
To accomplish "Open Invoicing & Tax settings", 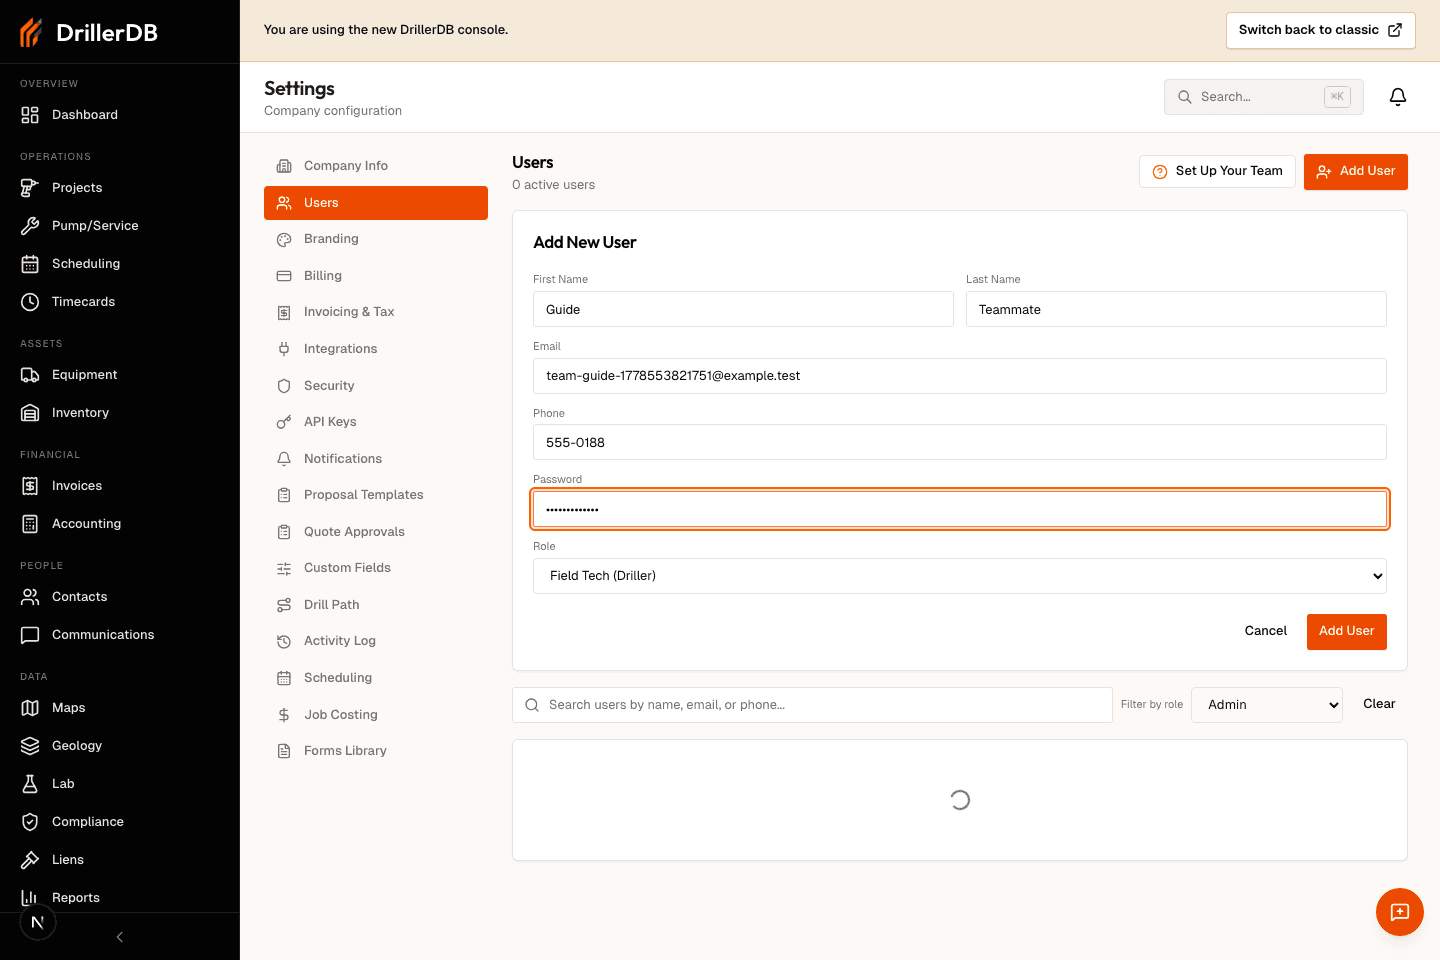I will [x=376, y=312].
